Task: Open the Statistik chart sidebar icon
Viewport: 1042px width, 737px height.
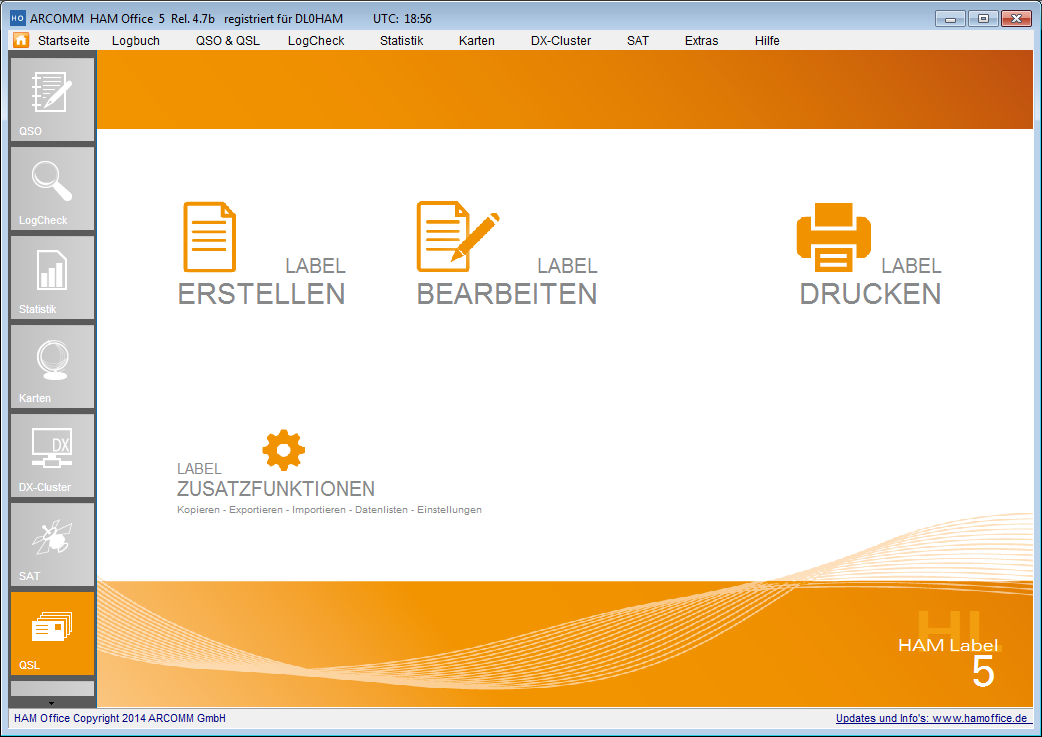Action: (x=52, y=277)
